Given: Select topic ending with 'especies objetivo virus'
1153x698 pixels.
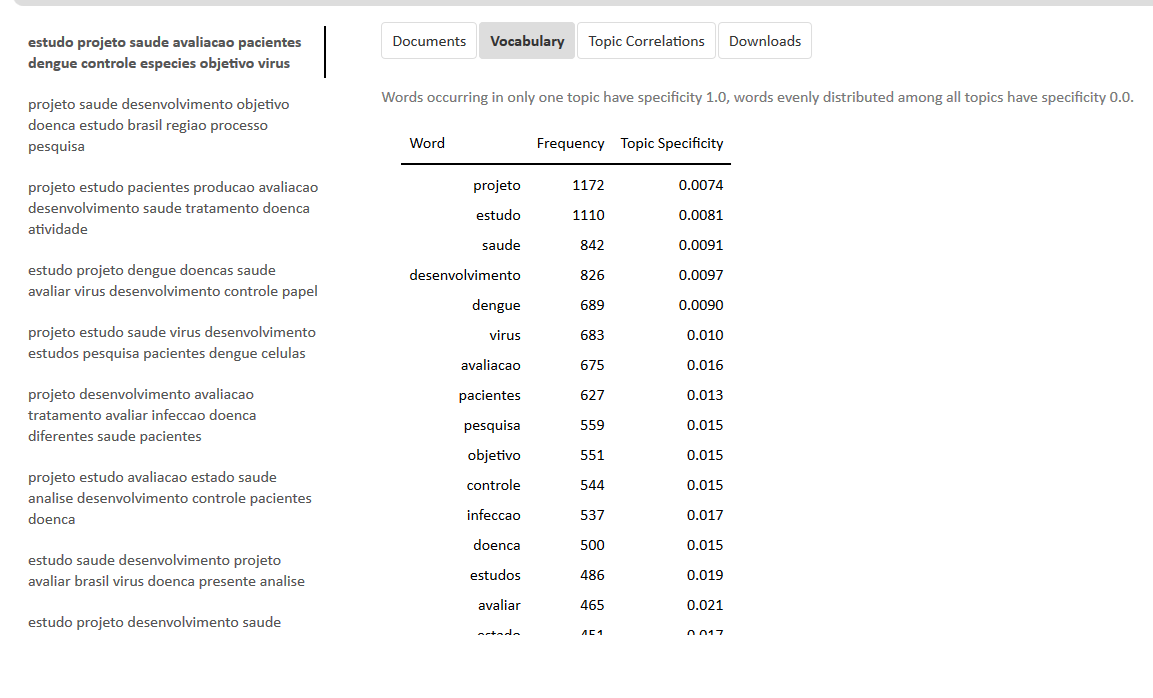Looking at the screenshot, I should (x=165, y=53).
